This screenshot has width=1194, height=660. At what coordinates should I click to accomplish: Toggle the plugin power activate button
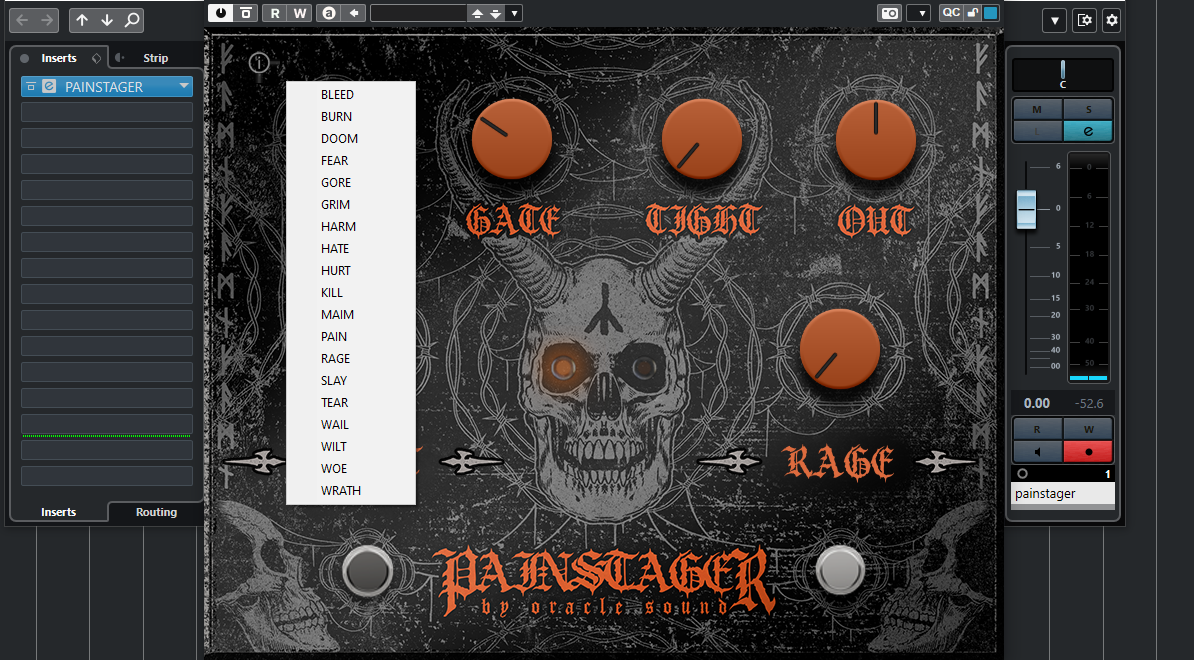[219, 13]
